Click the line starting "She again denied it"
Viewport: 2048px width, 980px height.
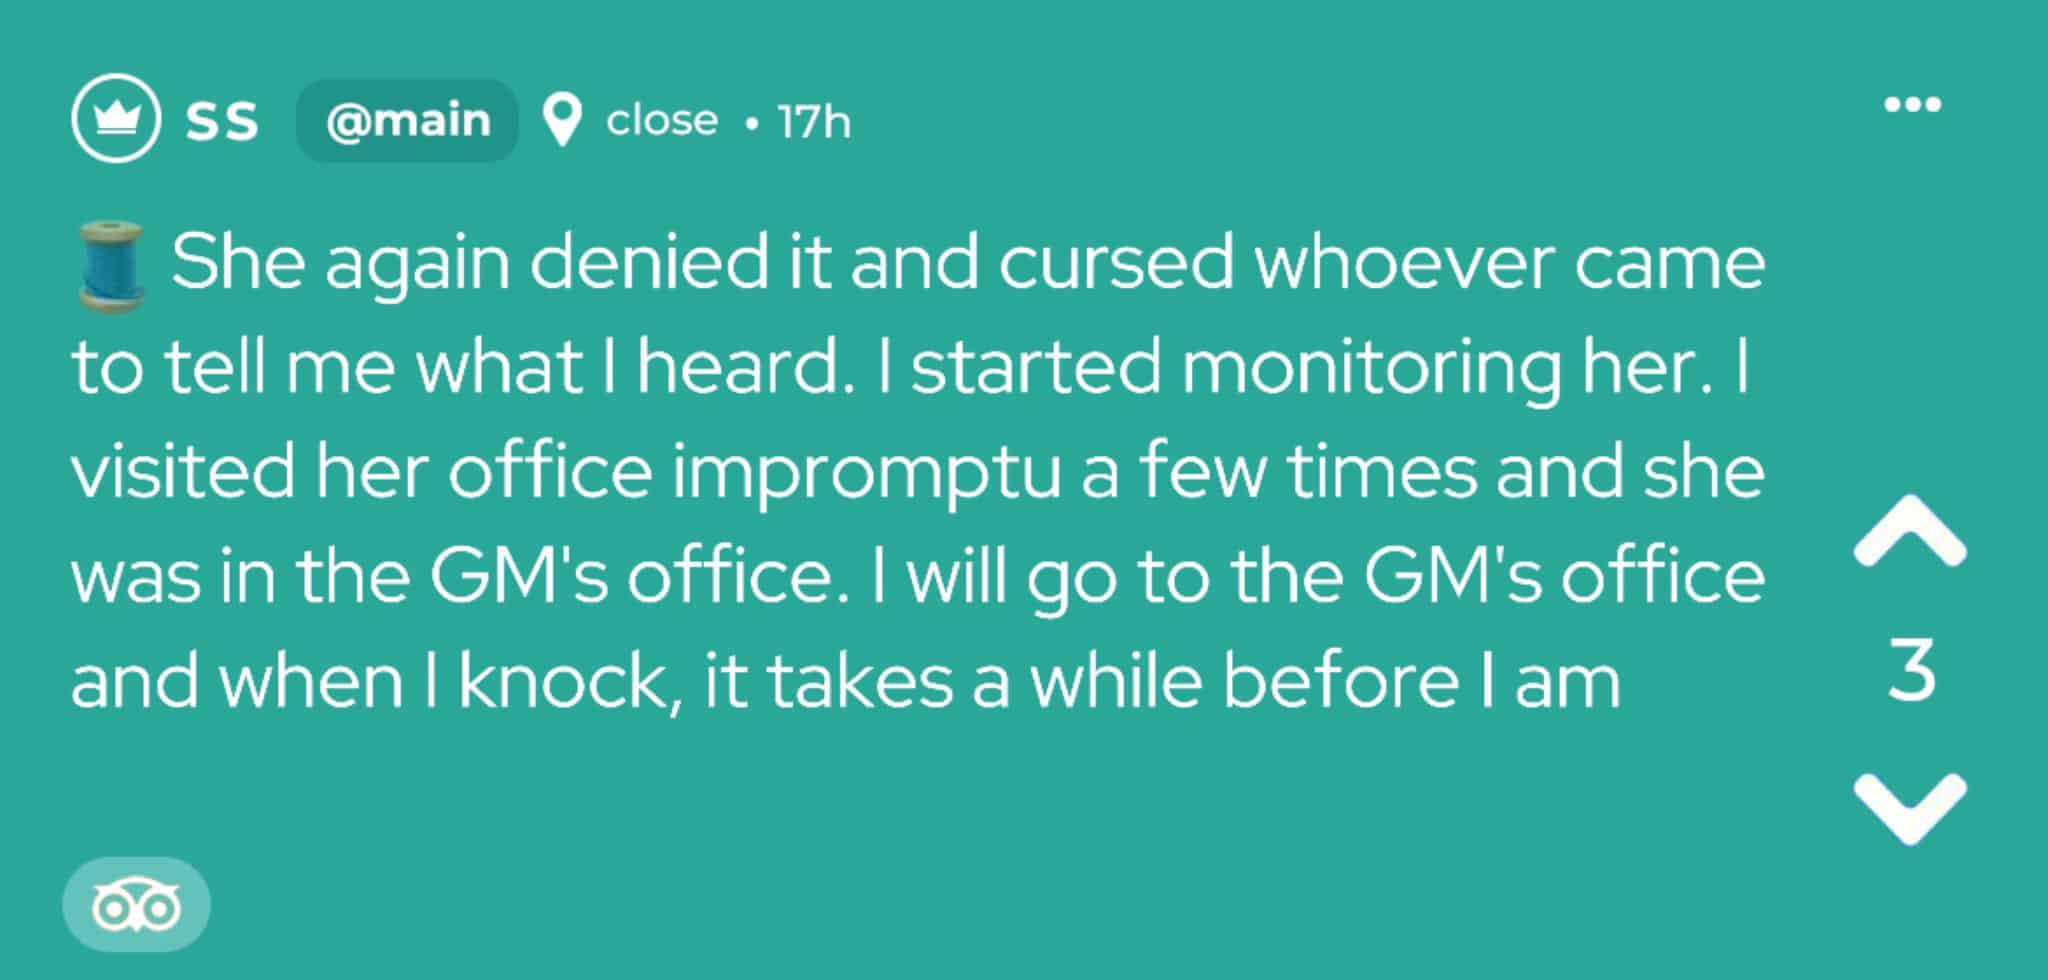966,263
